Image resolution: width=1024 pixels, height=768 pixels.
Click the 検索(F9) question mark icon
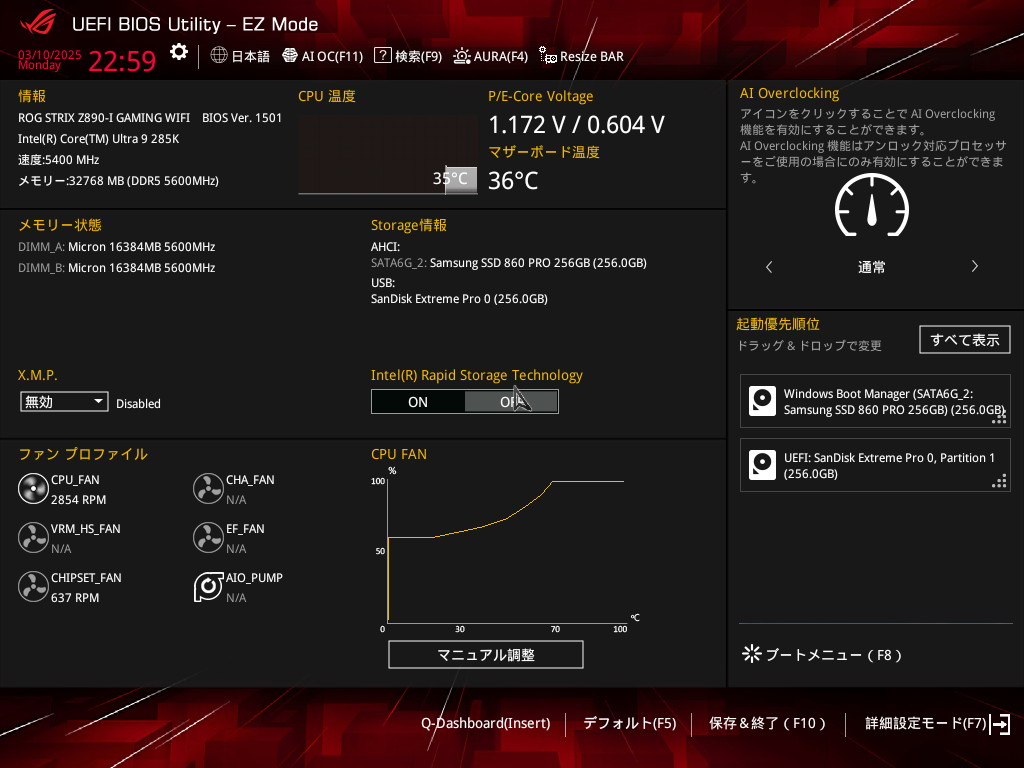coord(383,56)
